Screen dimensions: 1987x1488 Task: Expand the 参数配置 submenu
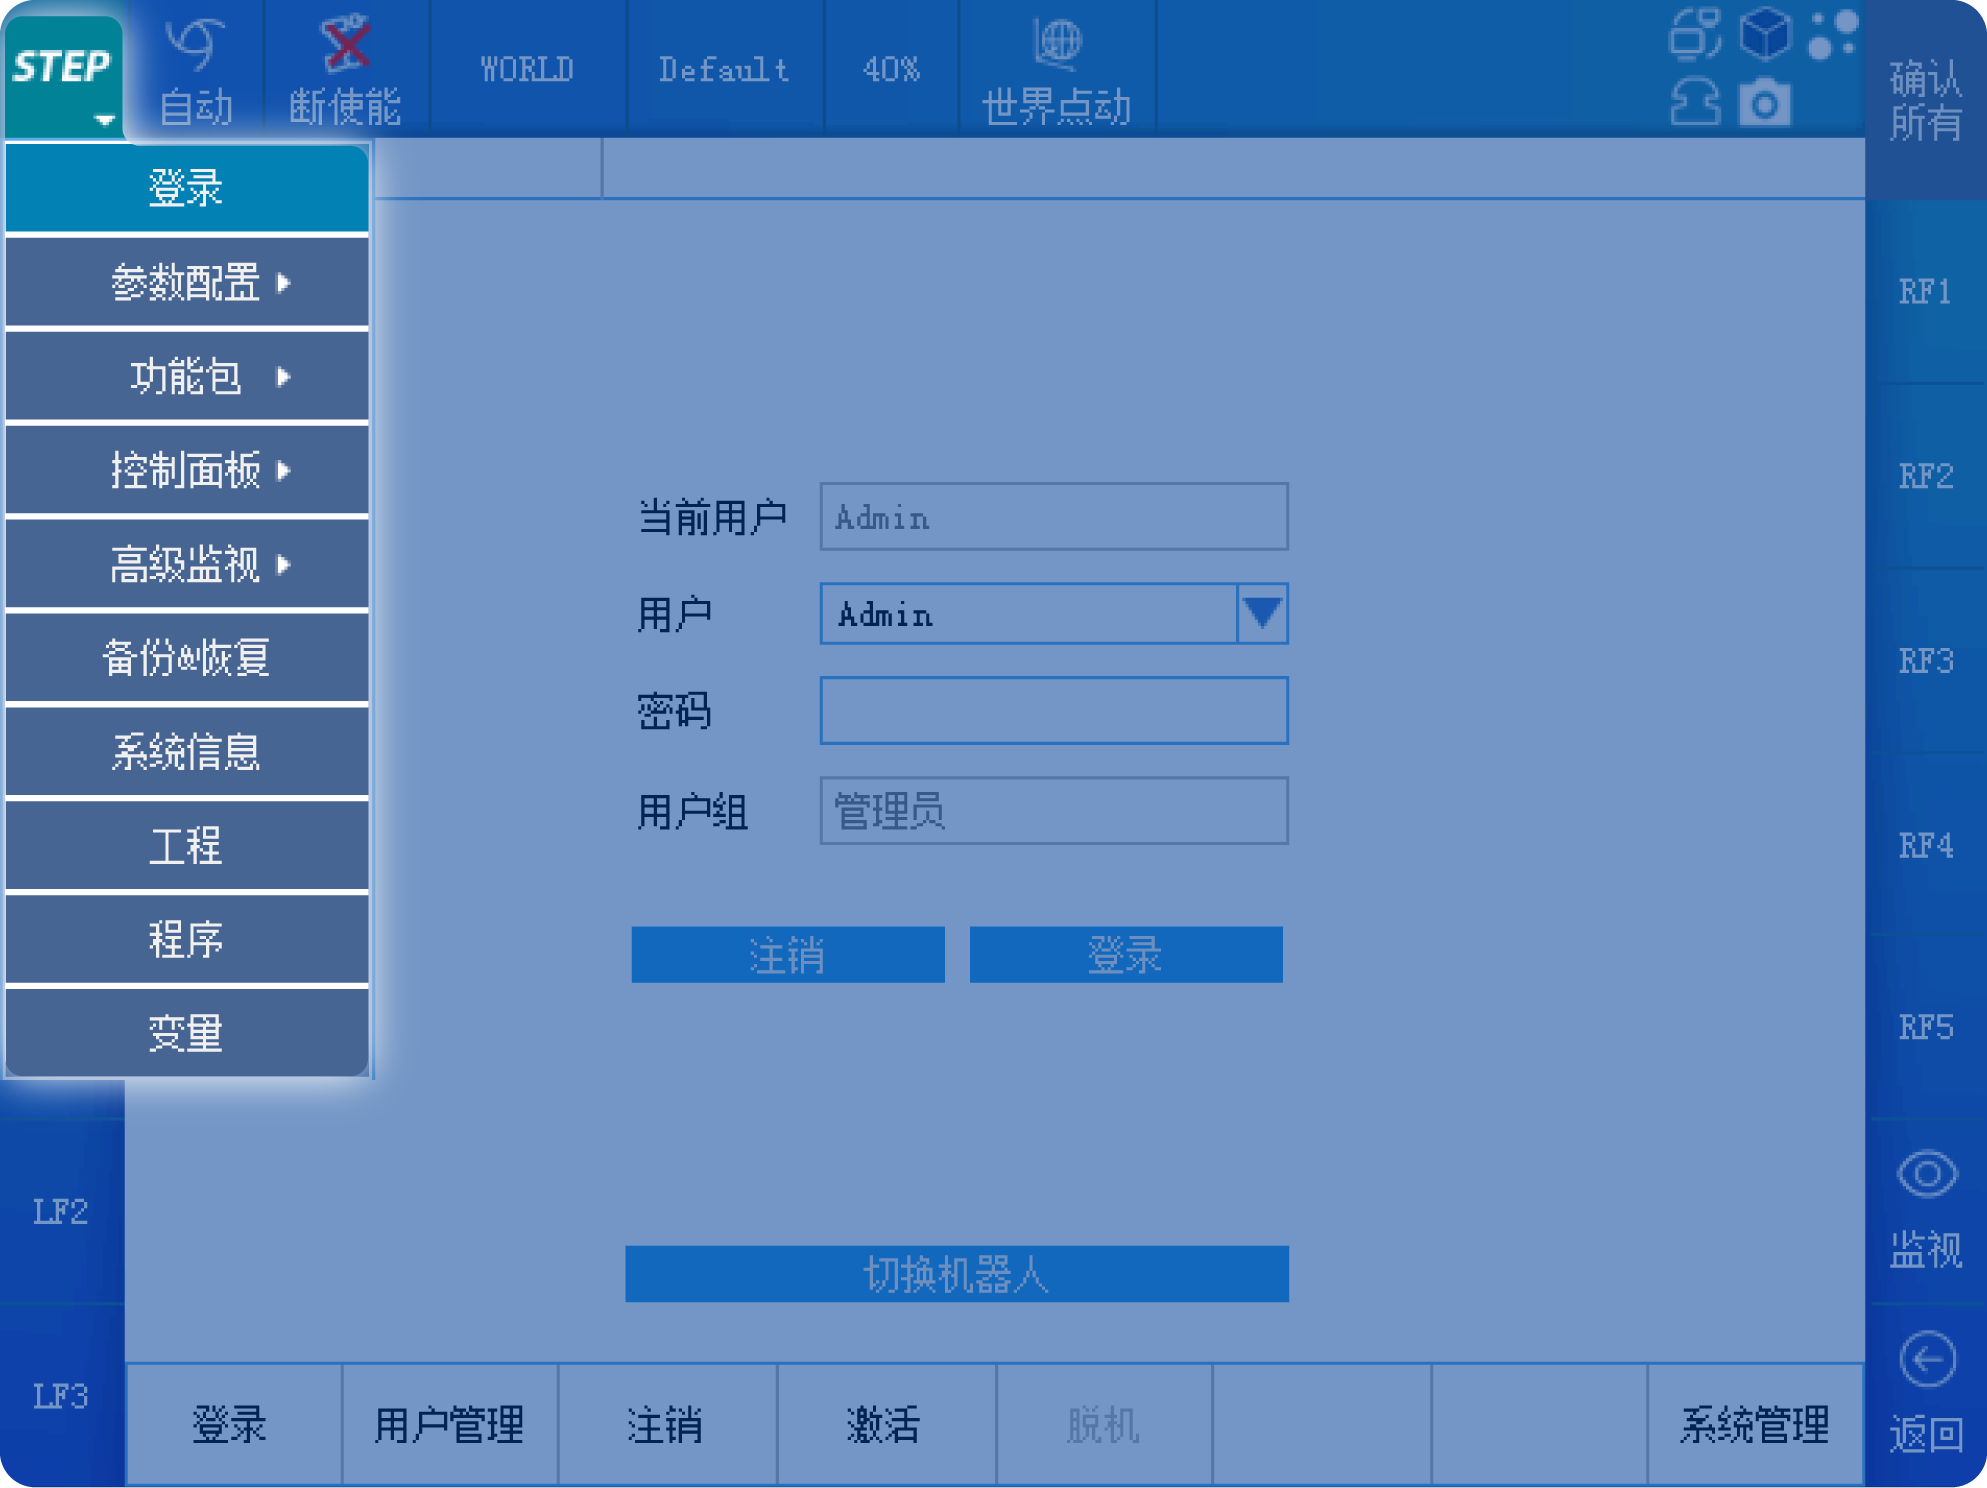coord(187,283)
